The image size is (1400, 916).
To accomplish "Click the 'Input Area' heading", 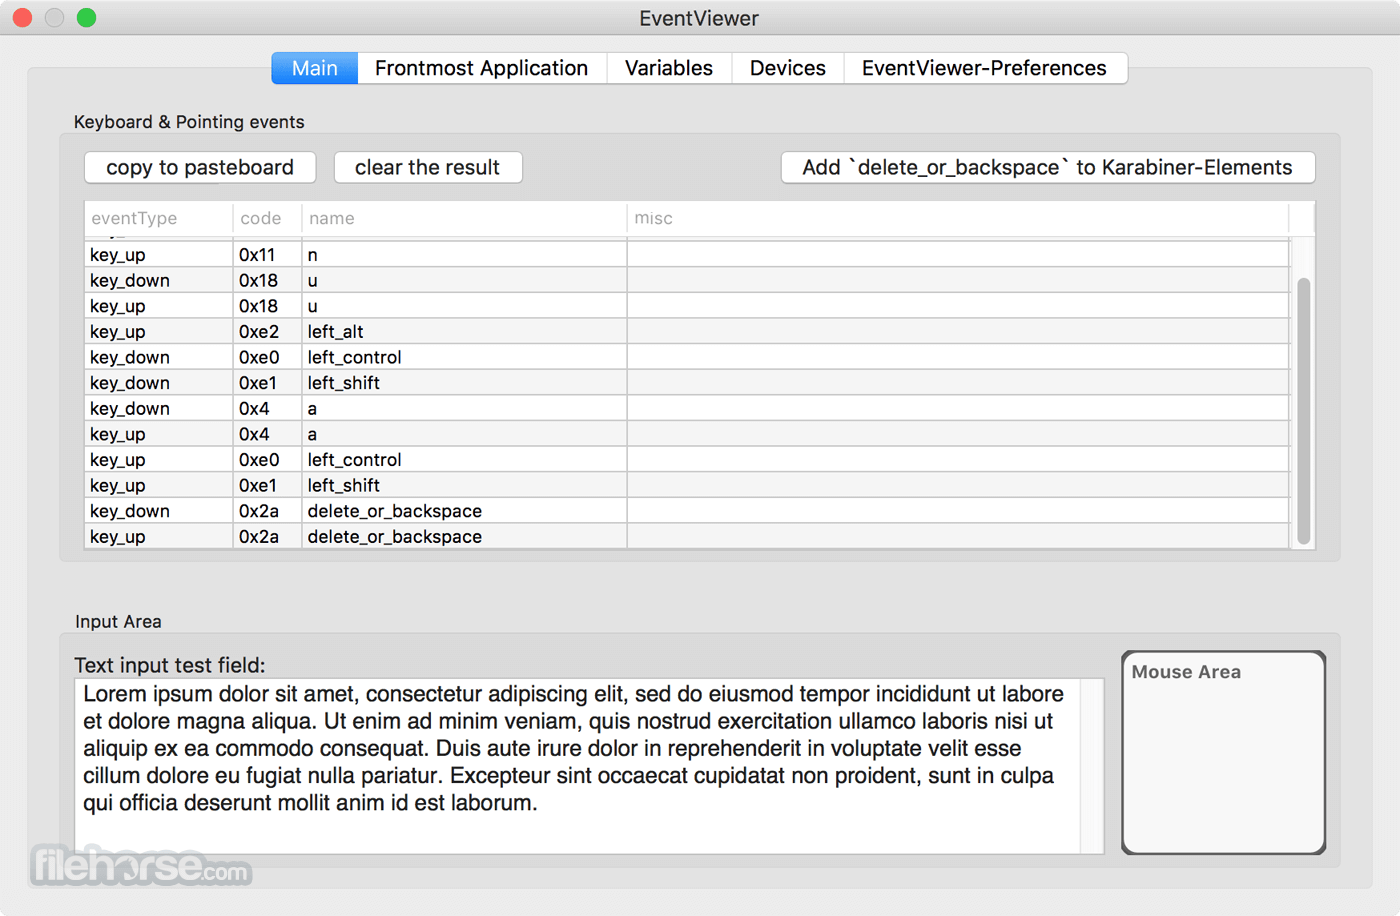I will point(118,621).
